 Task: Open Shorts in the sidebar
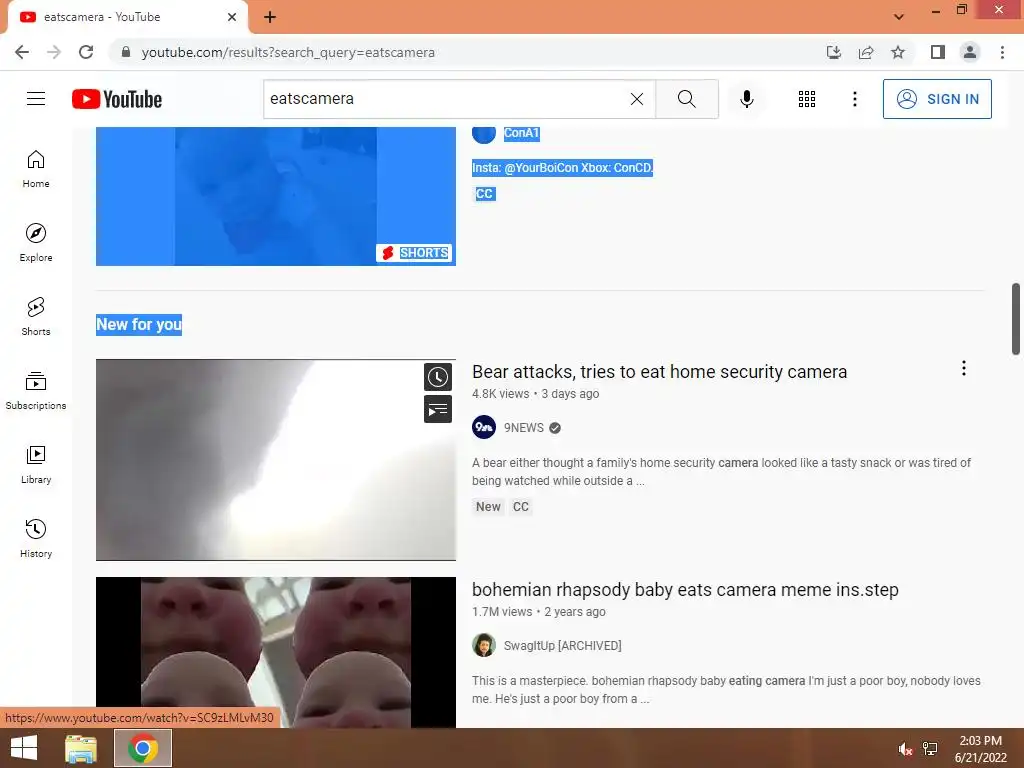[36, 317]
